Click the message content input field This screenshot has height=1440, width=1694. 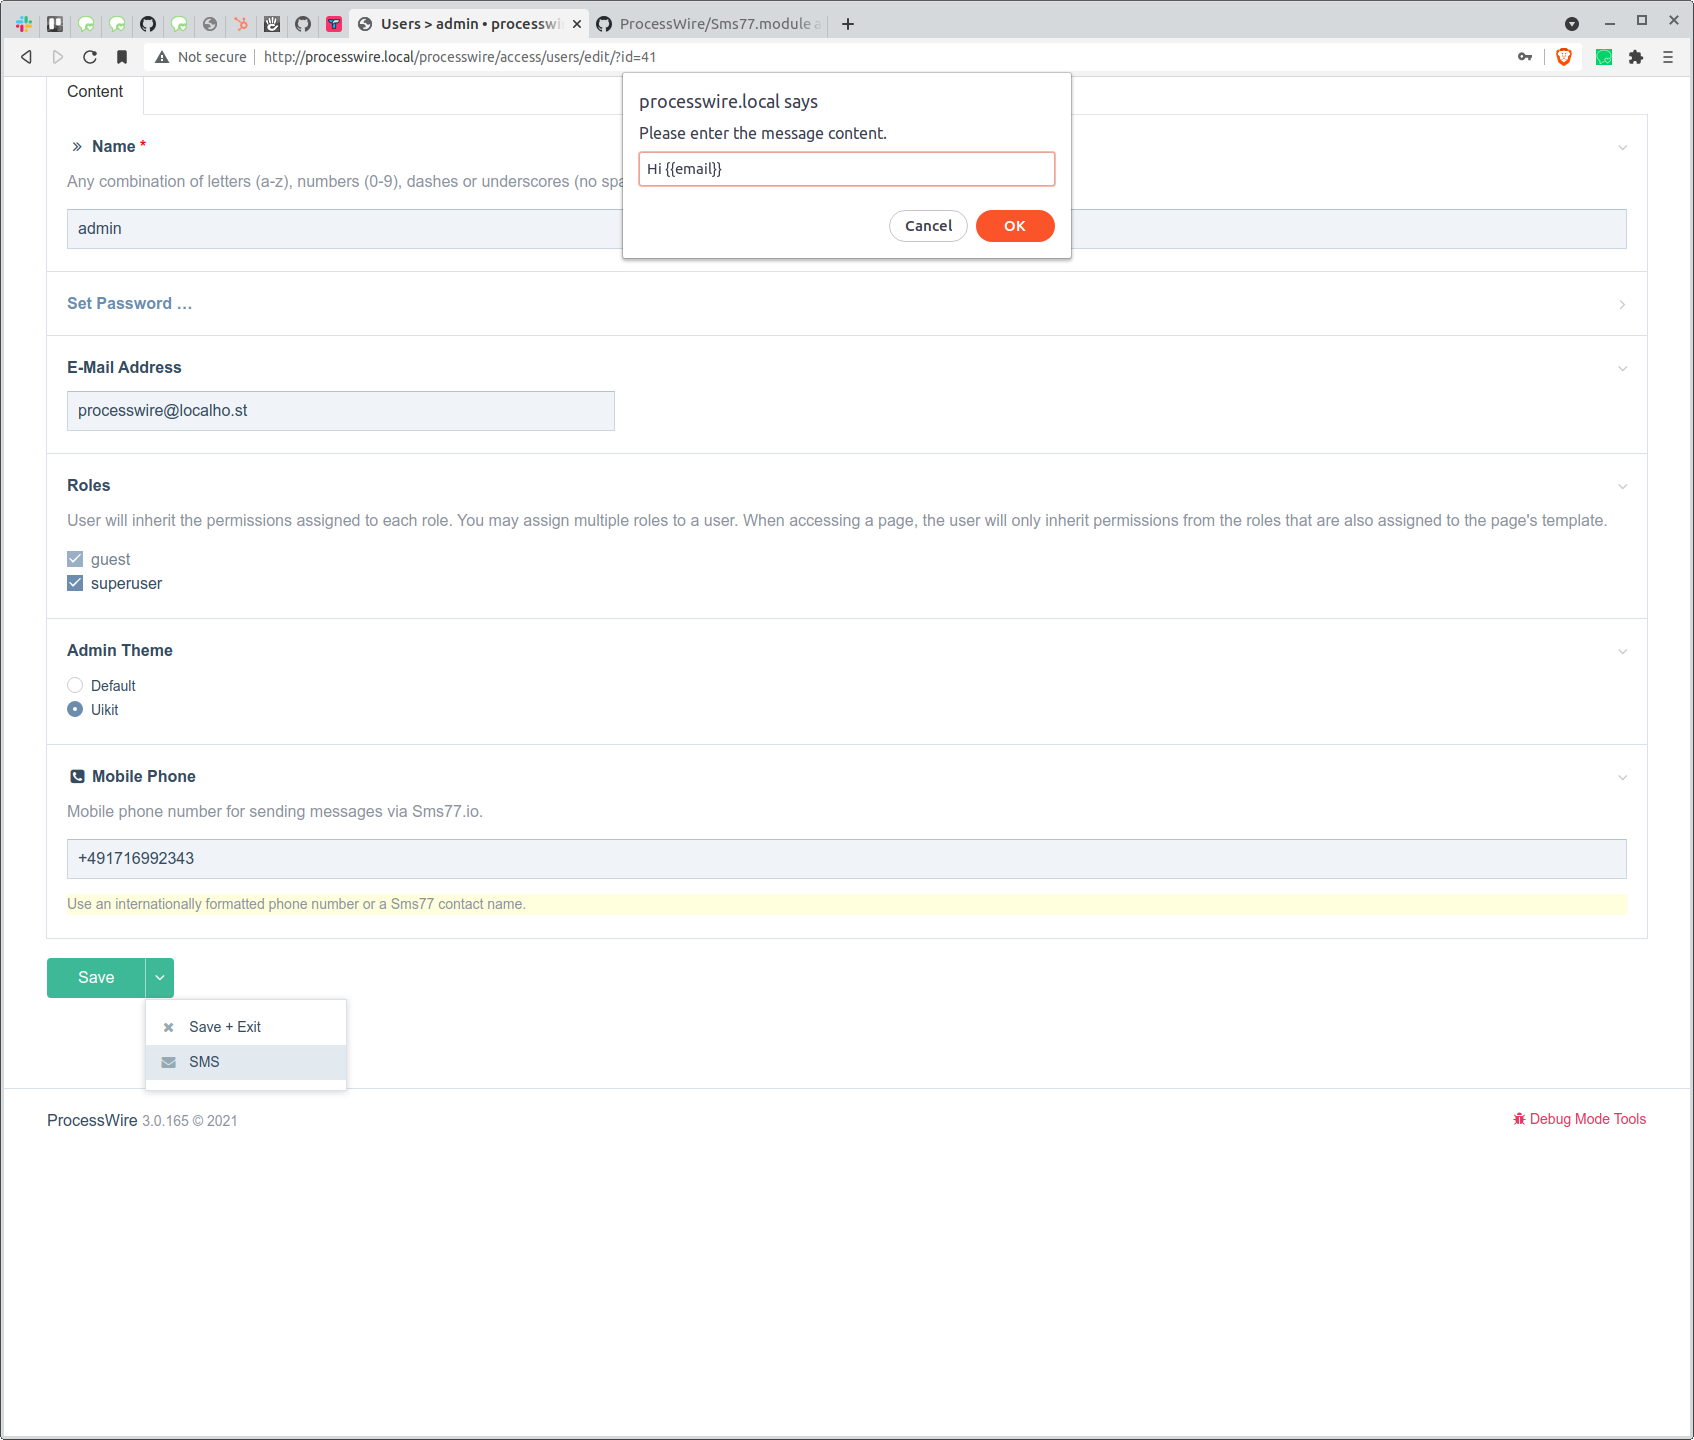click(x=847, y=169)
